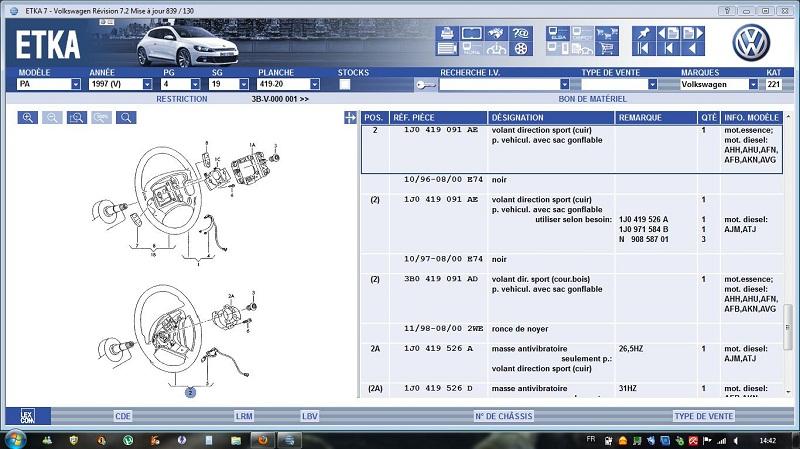
Task: Open the ELSA icon
Action: 557,33
